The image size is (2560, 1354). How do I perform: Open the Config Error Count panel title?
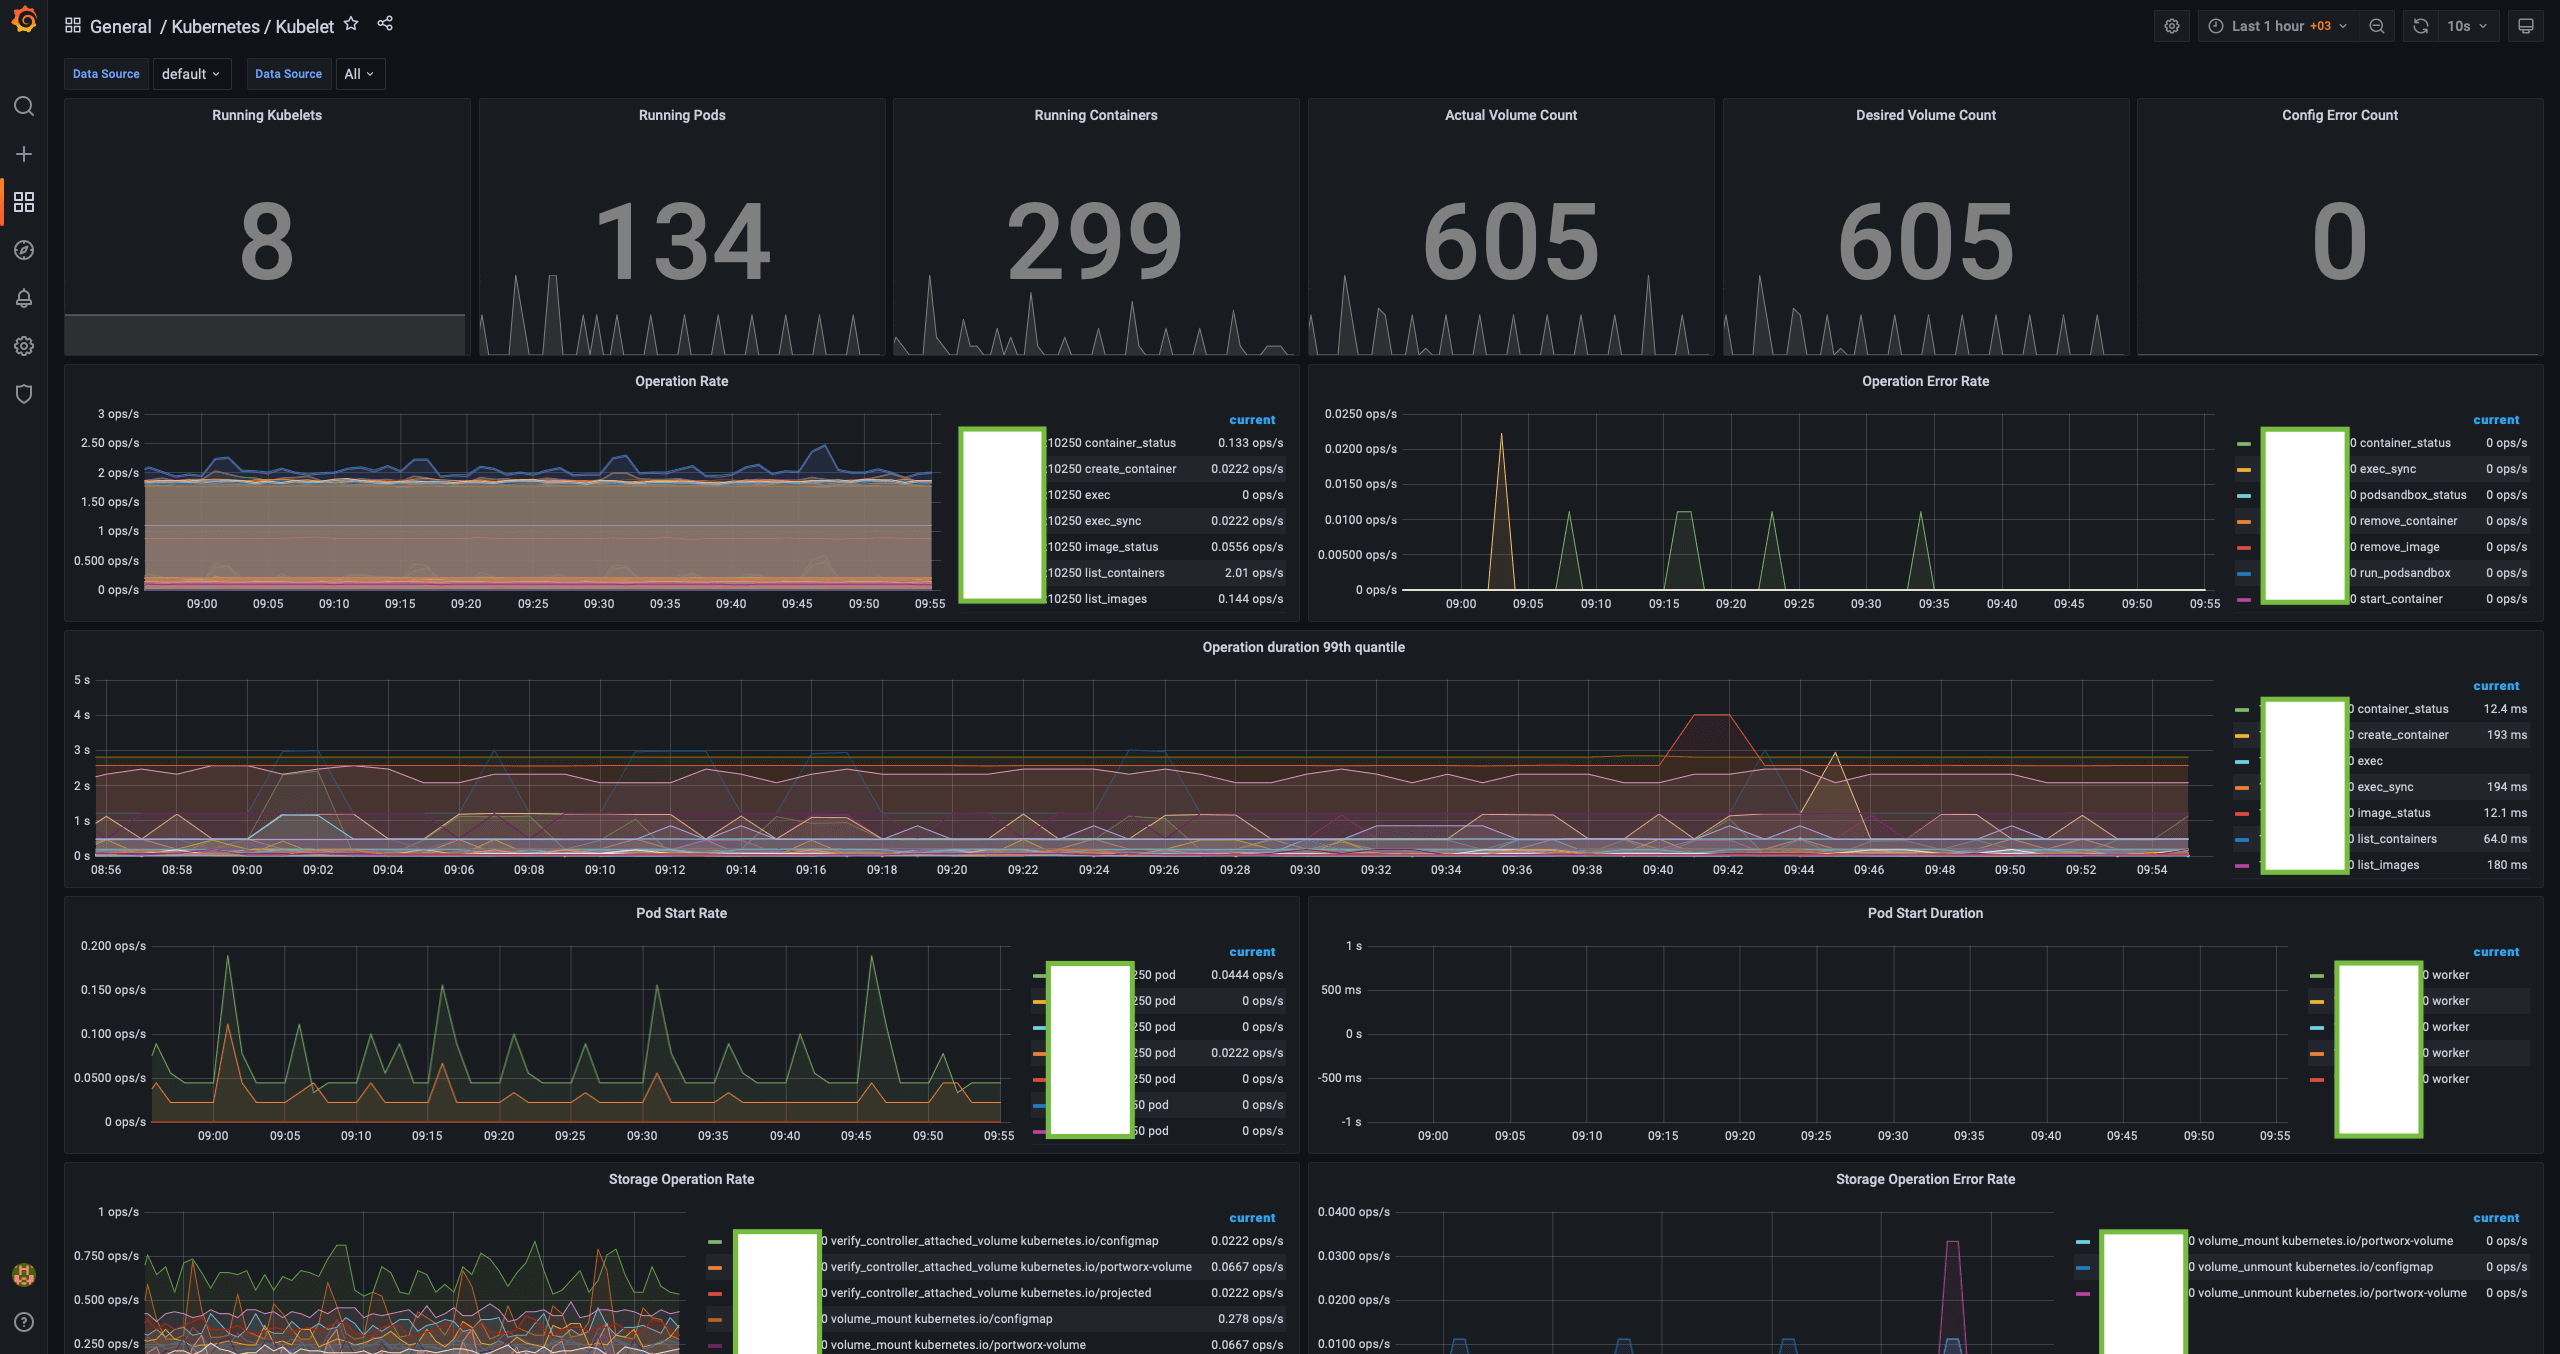(2340, 115)
